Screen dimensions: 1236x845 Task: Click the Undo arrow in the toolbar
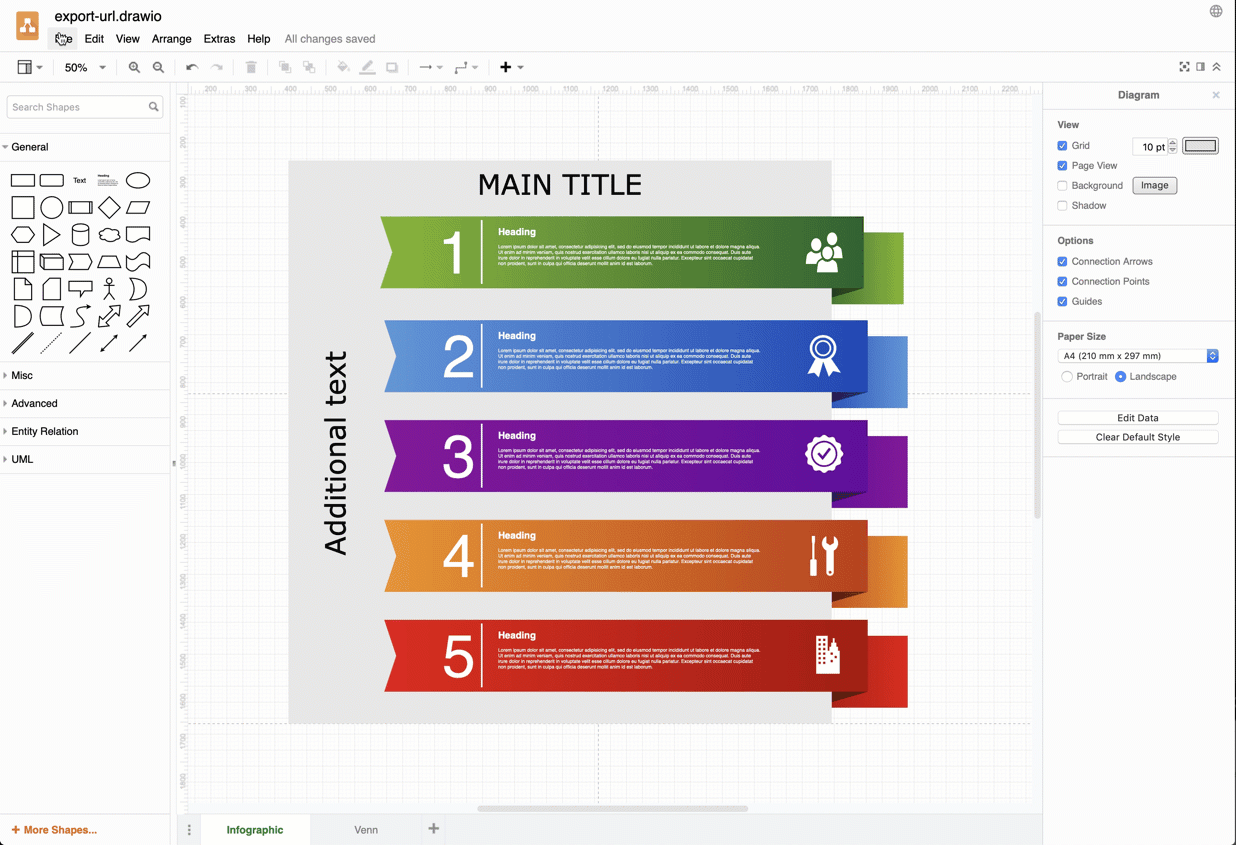click(191, 67)
